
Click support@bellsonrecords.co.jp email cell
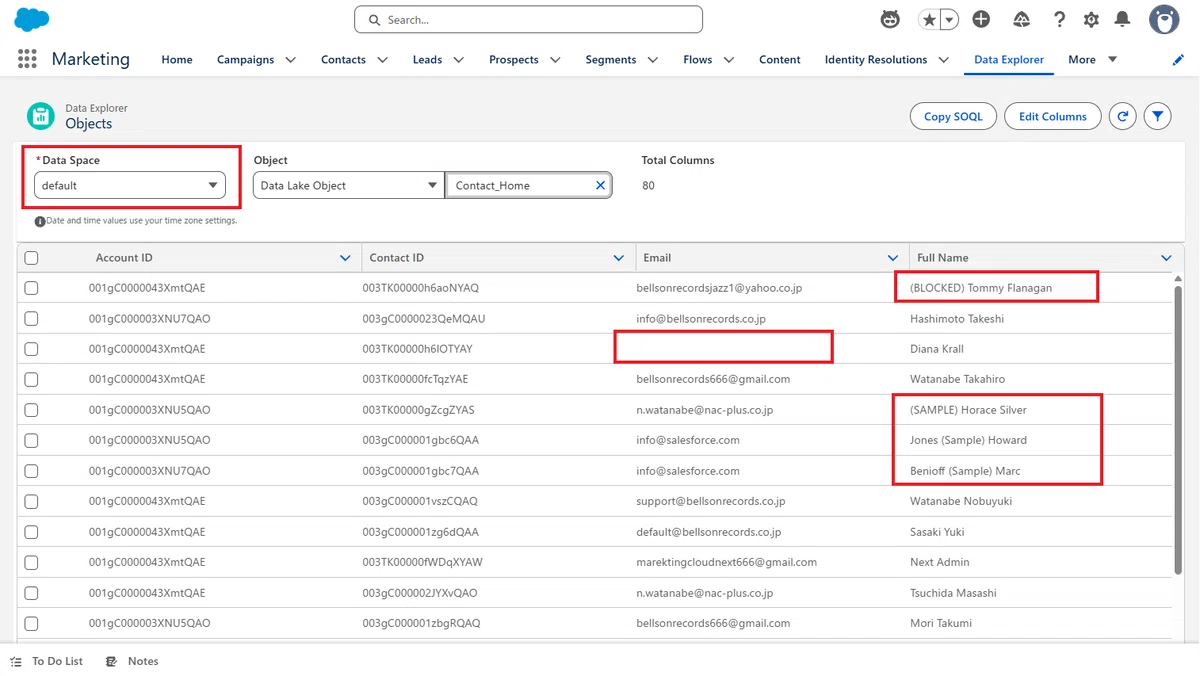click(711, 501)
